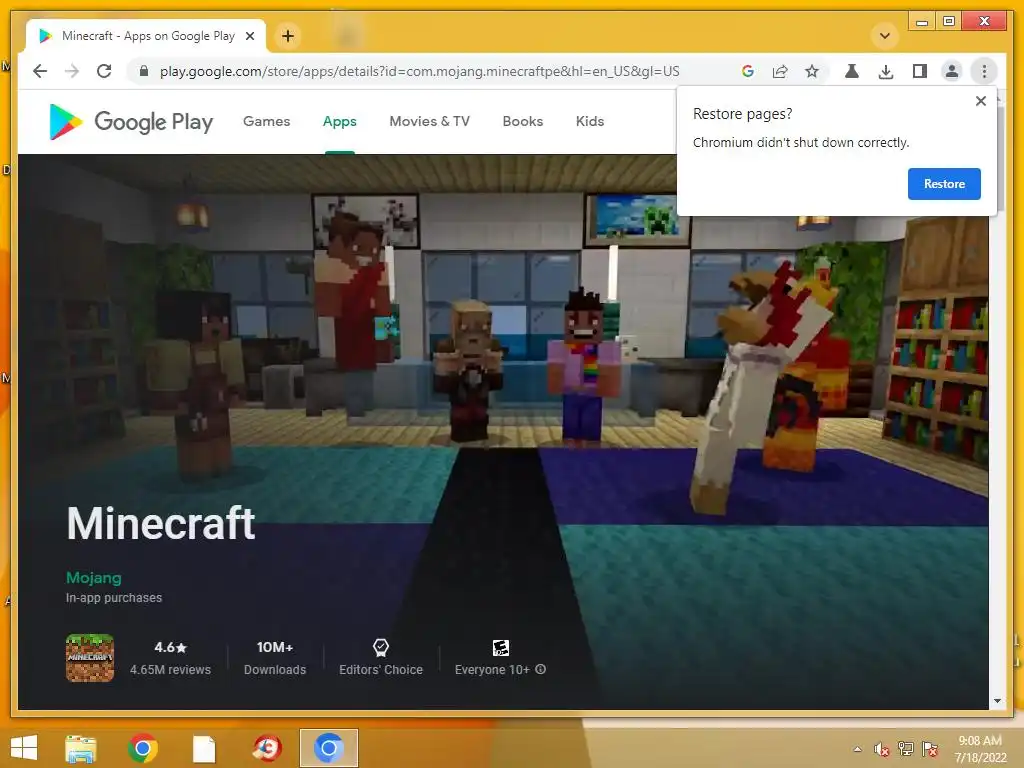1024x768 pixels.
Task: Click the muted volume tray icon
Action: click(x=882, y=749)
